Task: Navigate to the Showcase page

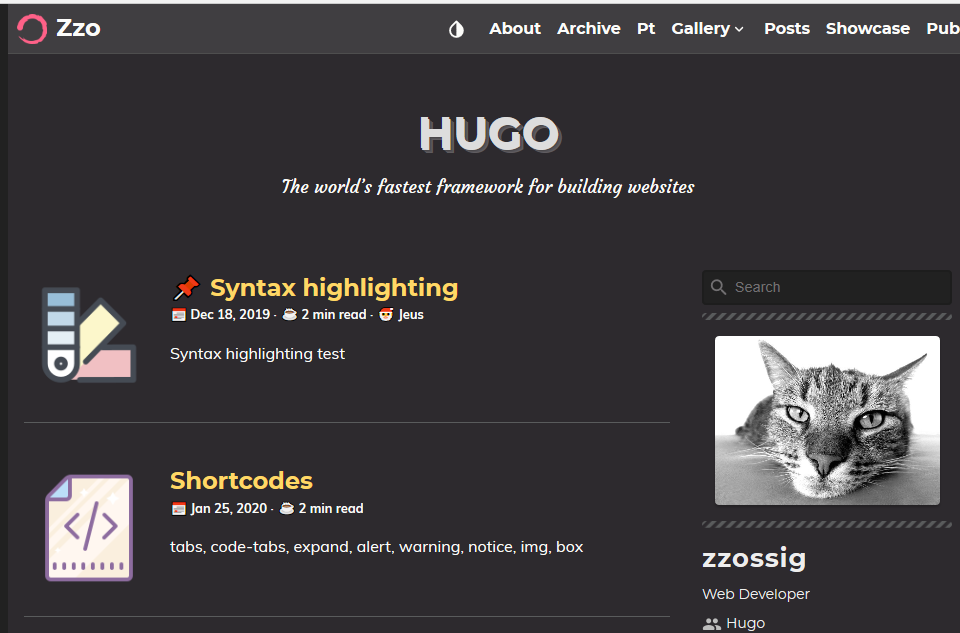Action: (x=867, y=29)
